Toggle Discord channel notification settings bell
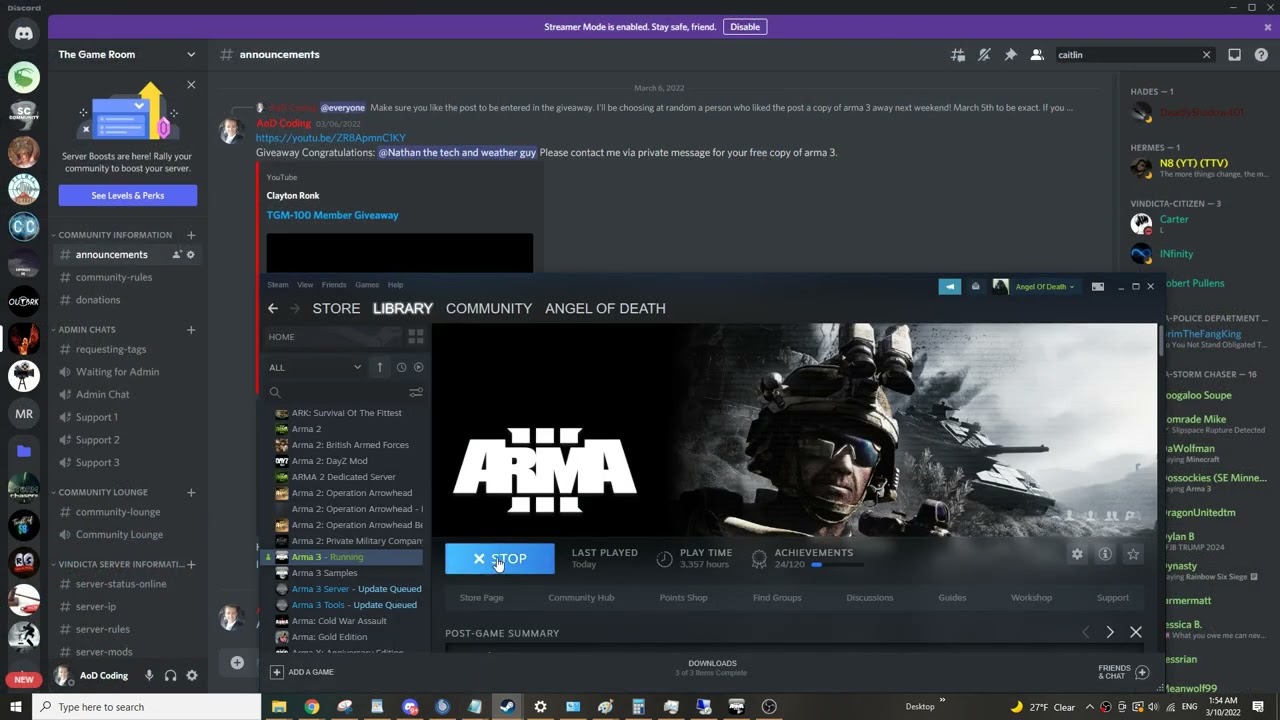This screenshot has width=1280, height=720. pos(984,55)
